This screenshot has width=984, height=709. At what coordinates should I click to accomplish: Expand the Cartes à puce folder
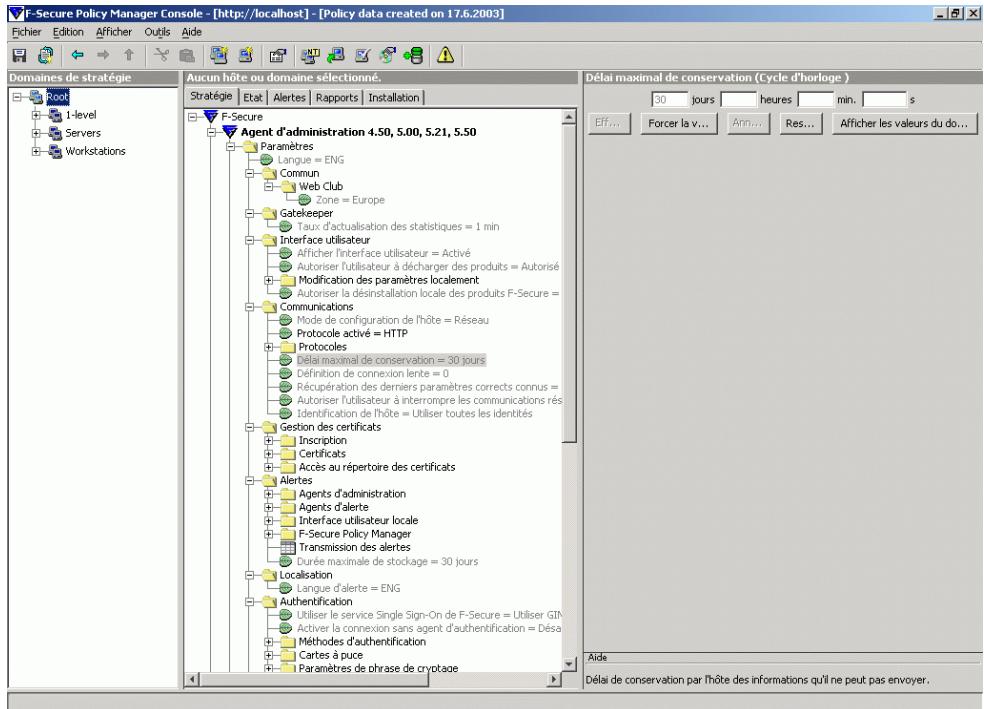tap(269, 655)
